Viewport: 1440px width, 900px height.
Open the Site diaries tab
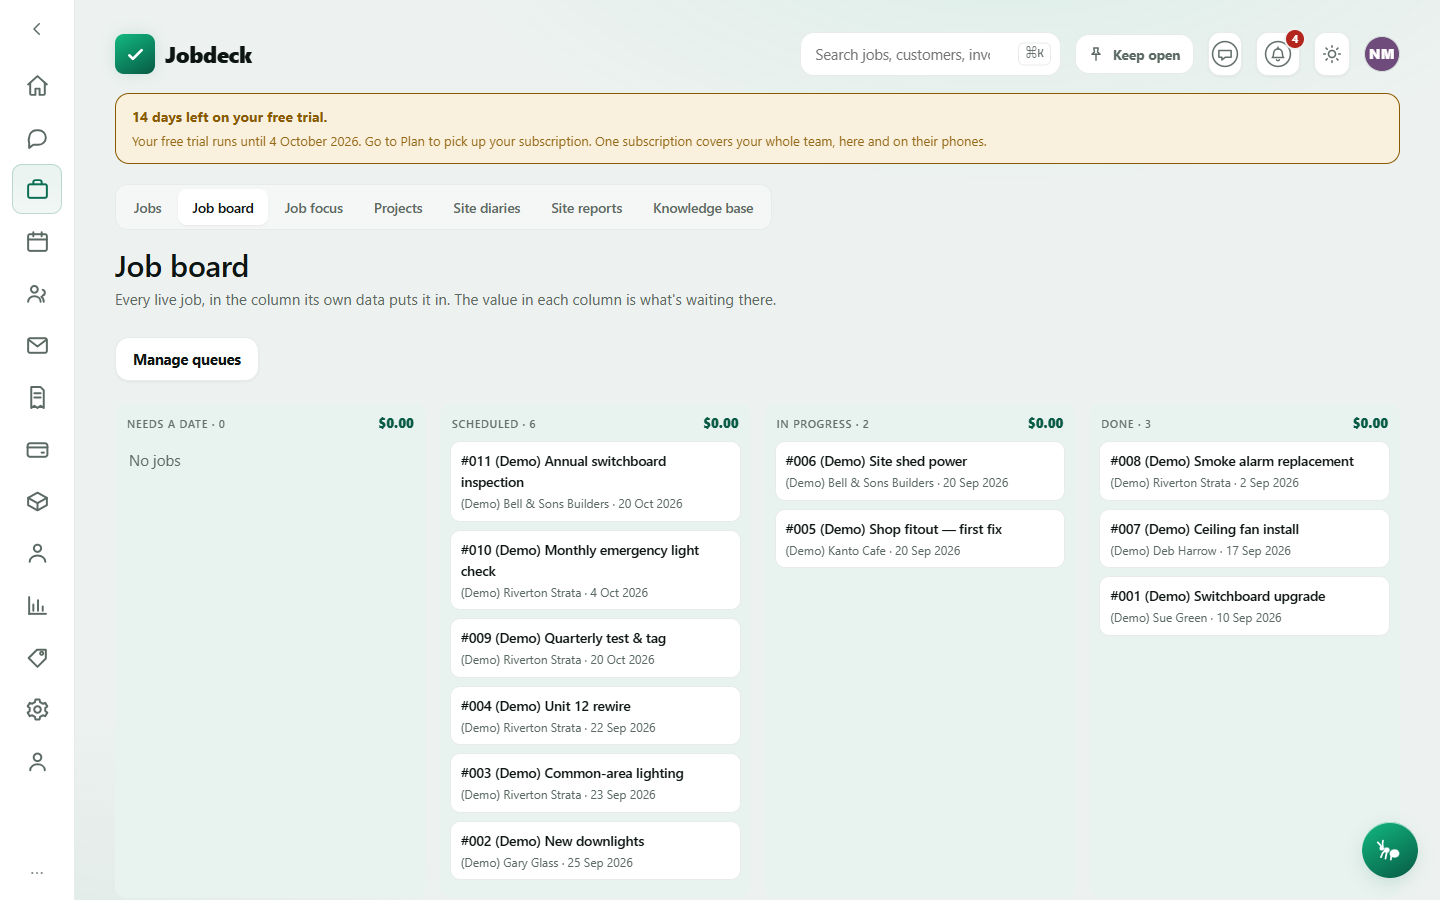(x=487, y=208)
